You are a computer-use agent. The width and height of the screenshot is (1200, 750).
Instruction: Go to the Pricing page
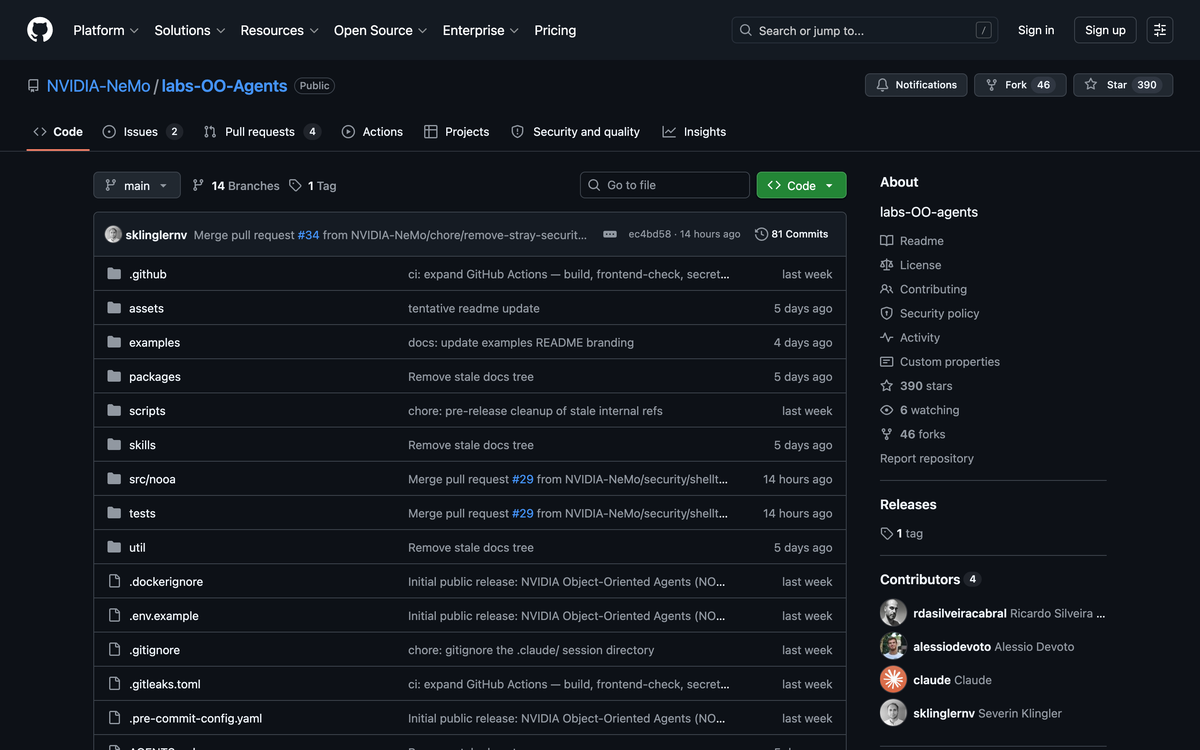click(x=555, y=30)
